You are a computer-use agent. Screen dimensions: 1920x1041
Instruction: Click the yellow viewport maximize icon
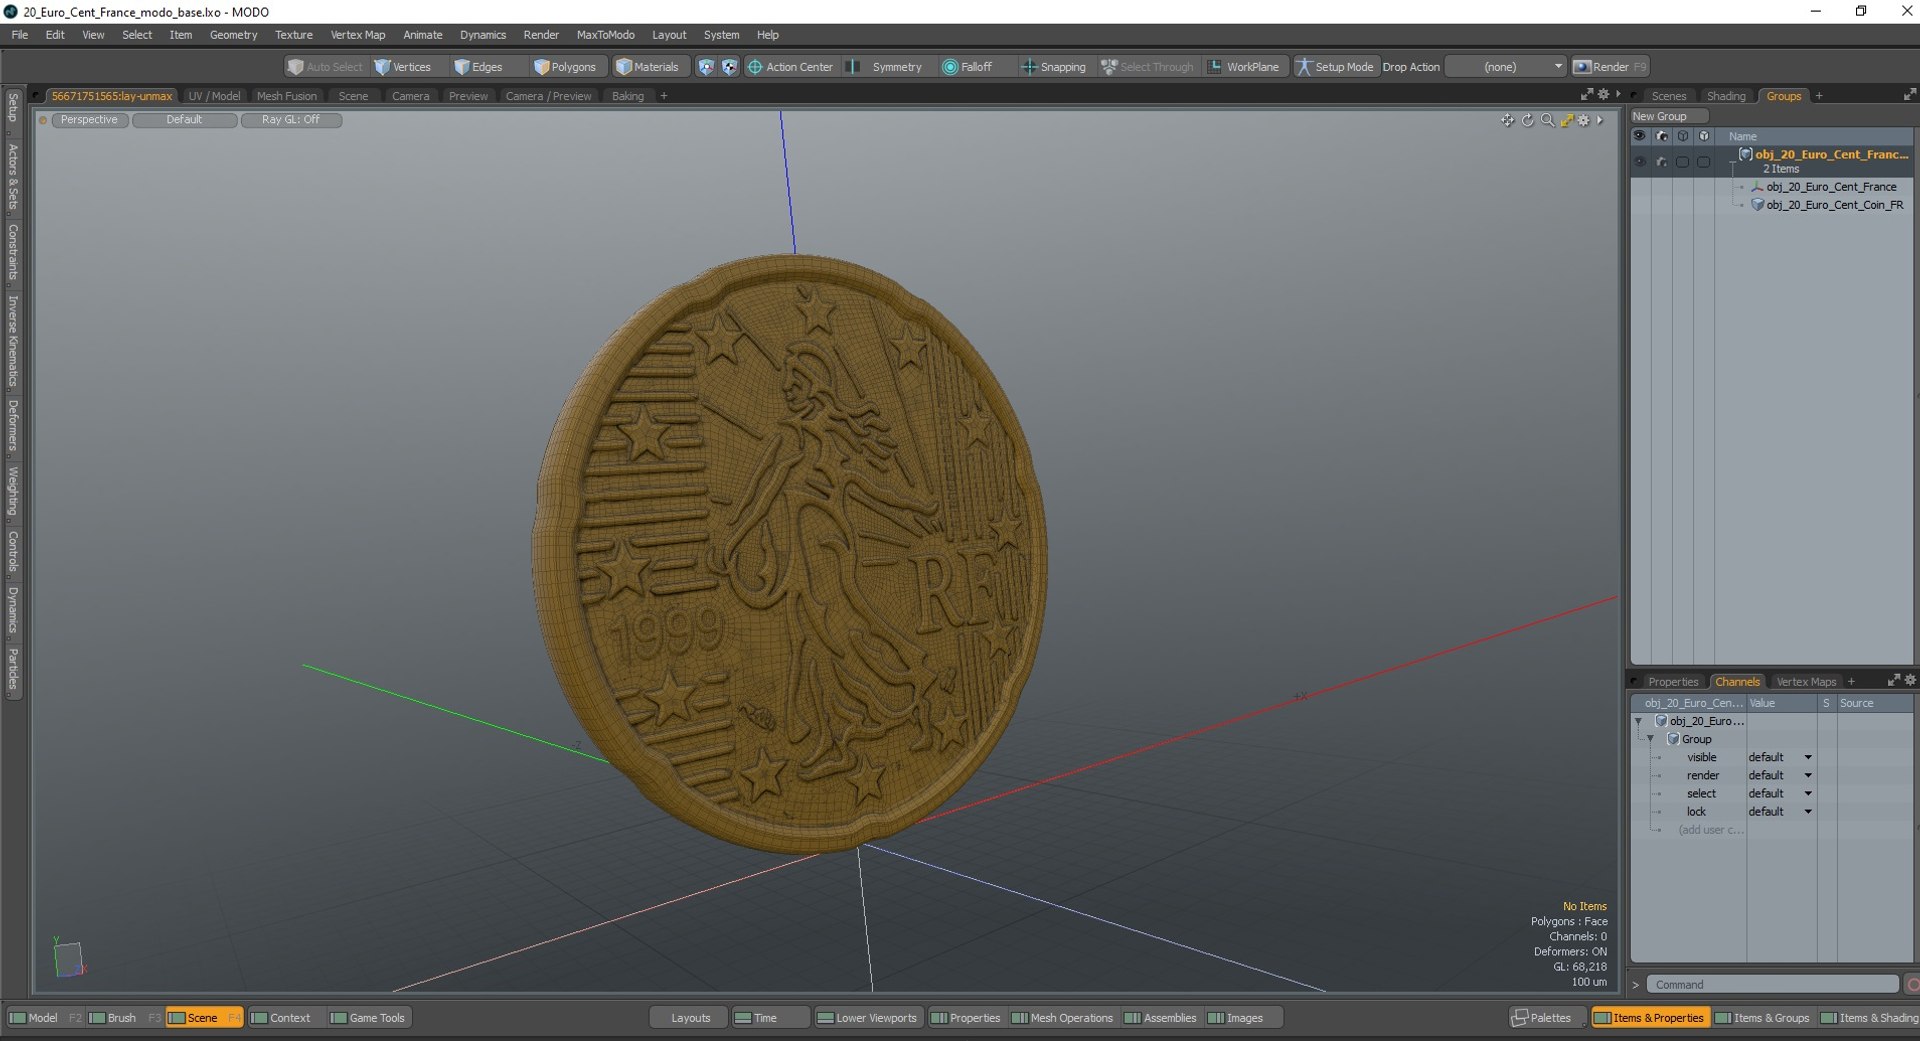1567,120
